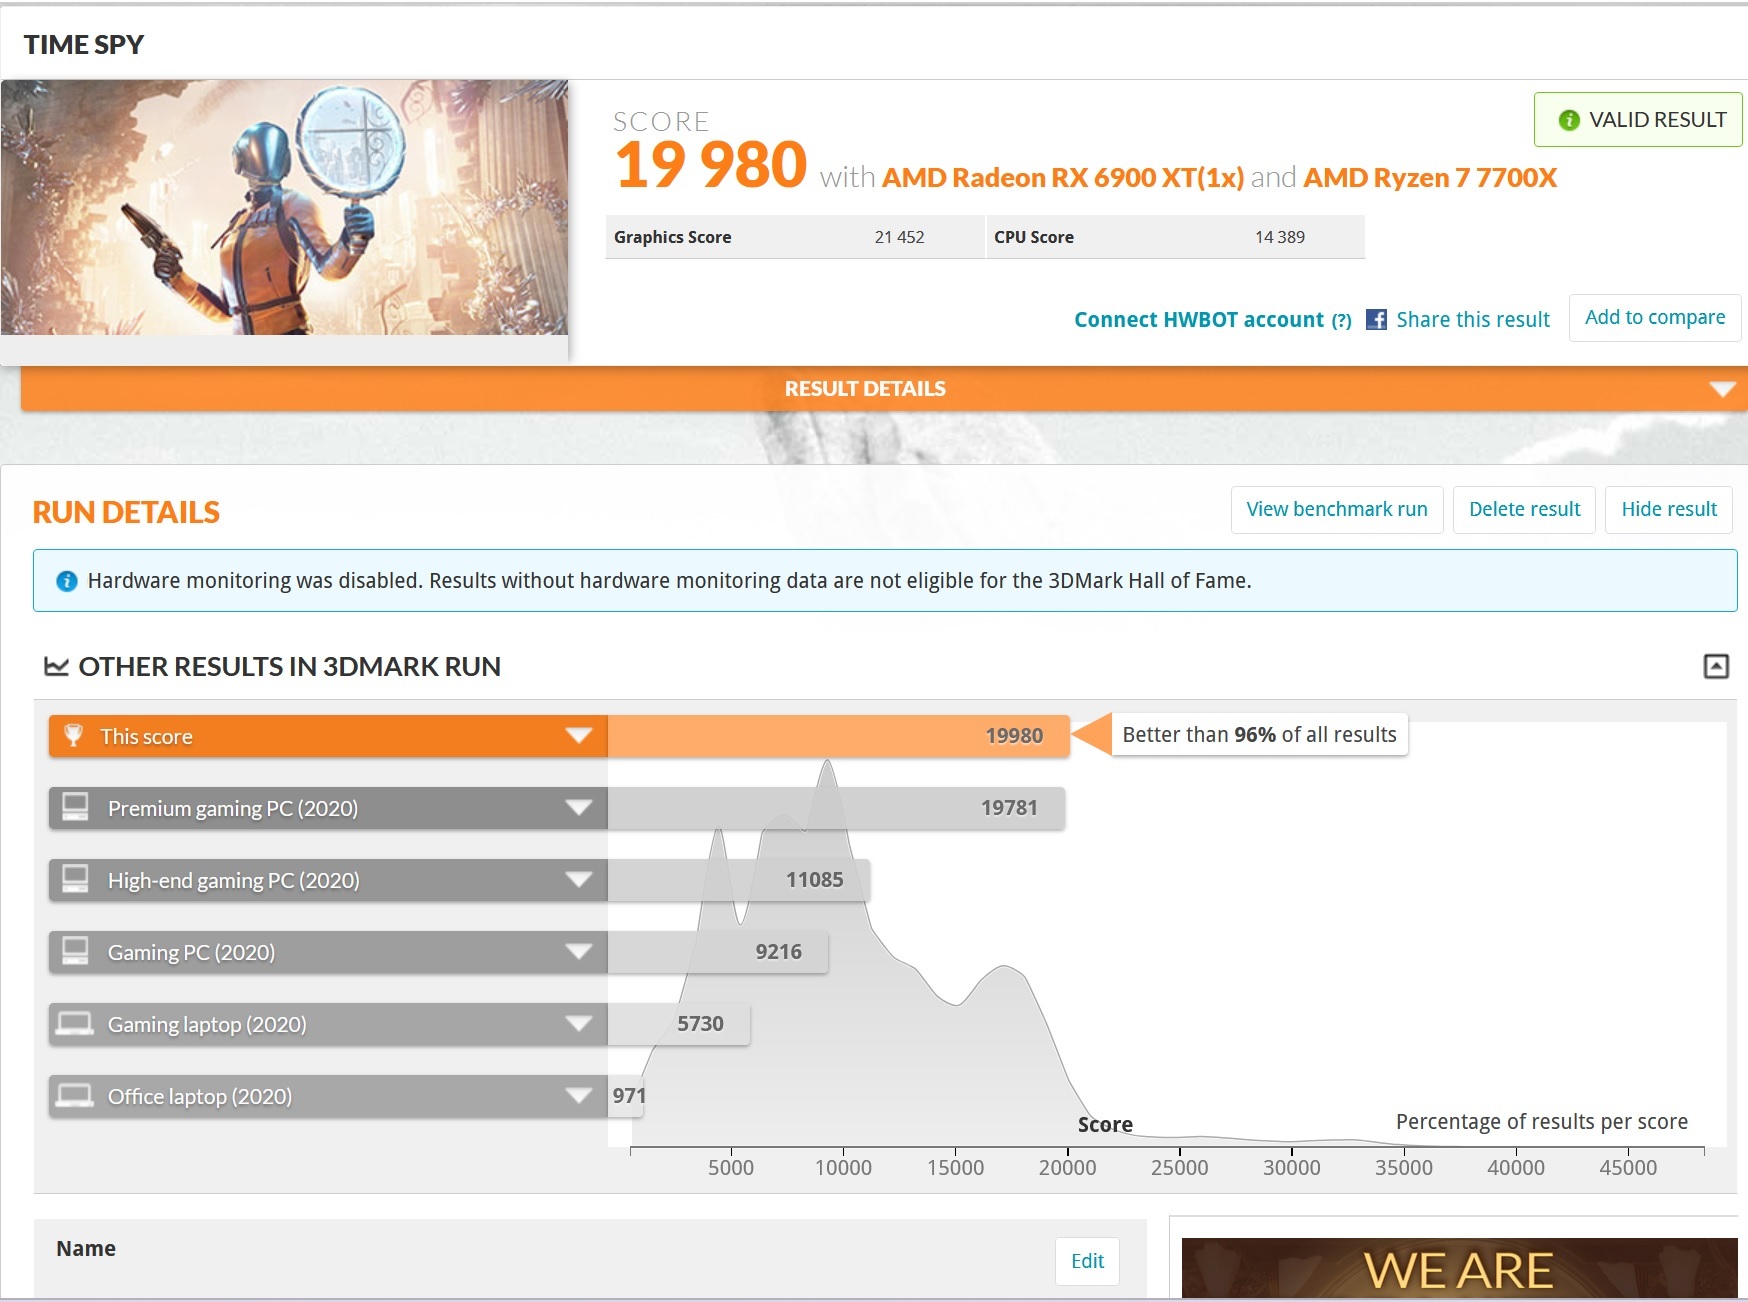Click Share this result link
The height and width of the screenshot is (1302, 1748).
pyautogui.click(x=1473, y=320)
